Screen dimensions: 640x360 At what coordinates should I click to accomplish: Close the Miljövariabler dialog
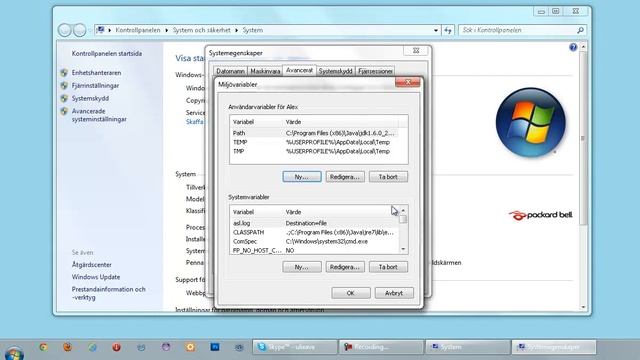point(407,82)
